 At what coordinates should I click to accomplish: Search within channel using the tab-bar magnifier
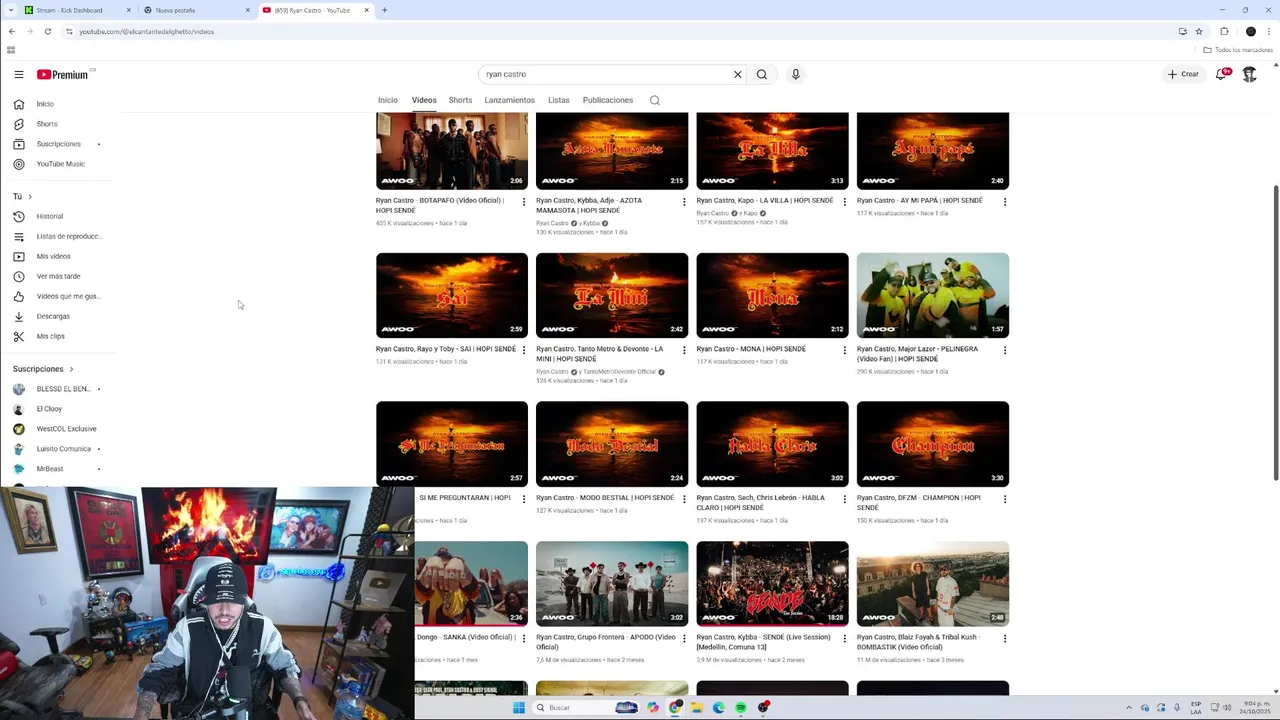655,100
